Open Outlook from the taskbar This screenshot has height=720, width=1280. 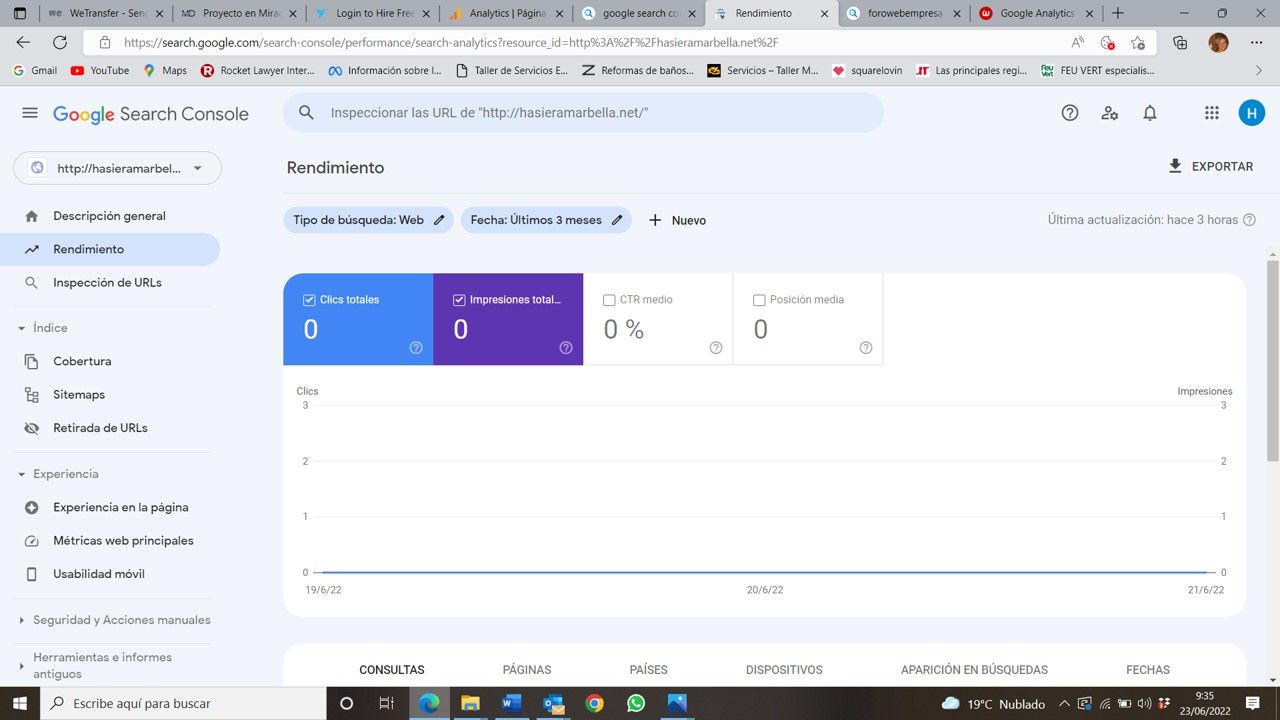coord(553,703)
